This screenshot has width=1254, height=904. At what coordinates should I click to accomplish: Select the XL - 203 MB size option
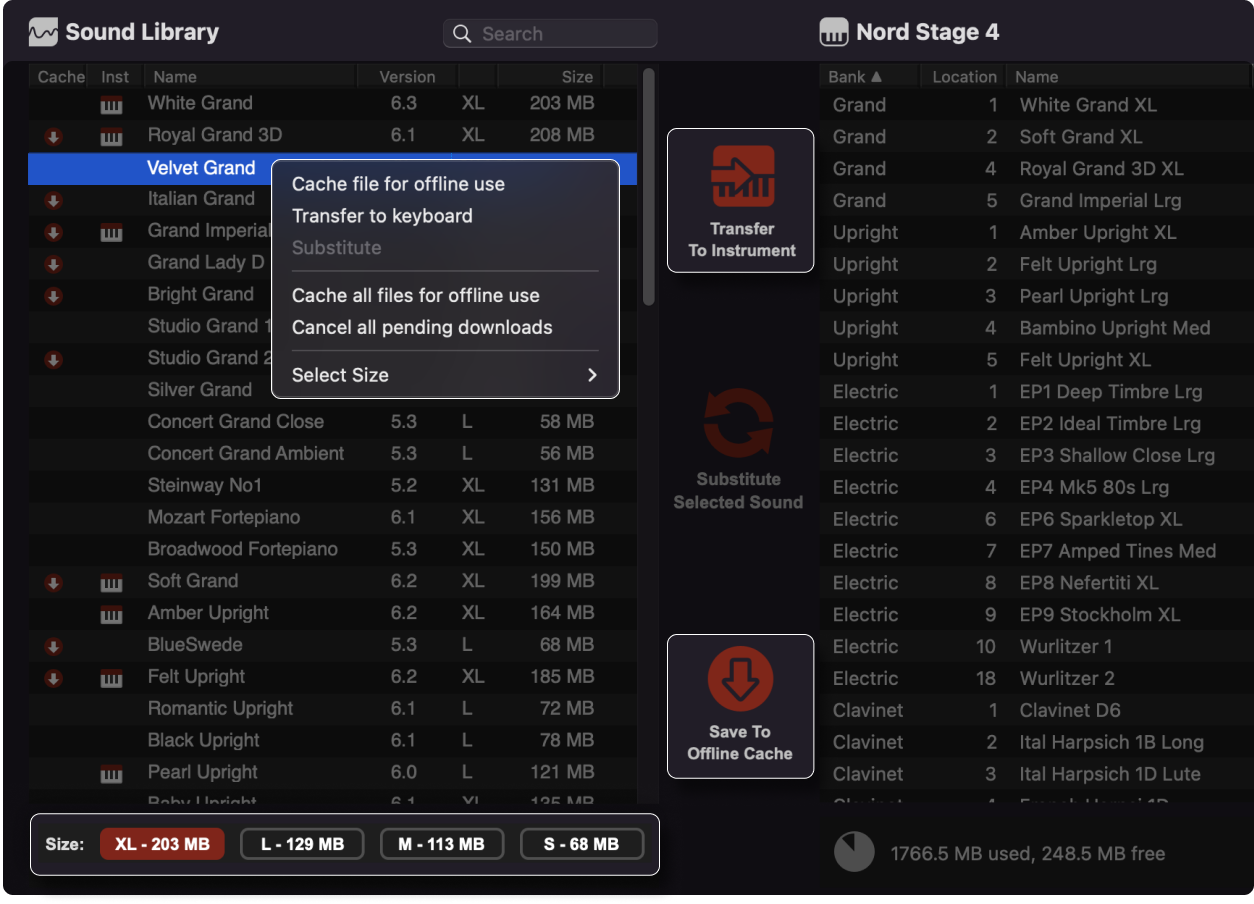click(162, 844)
